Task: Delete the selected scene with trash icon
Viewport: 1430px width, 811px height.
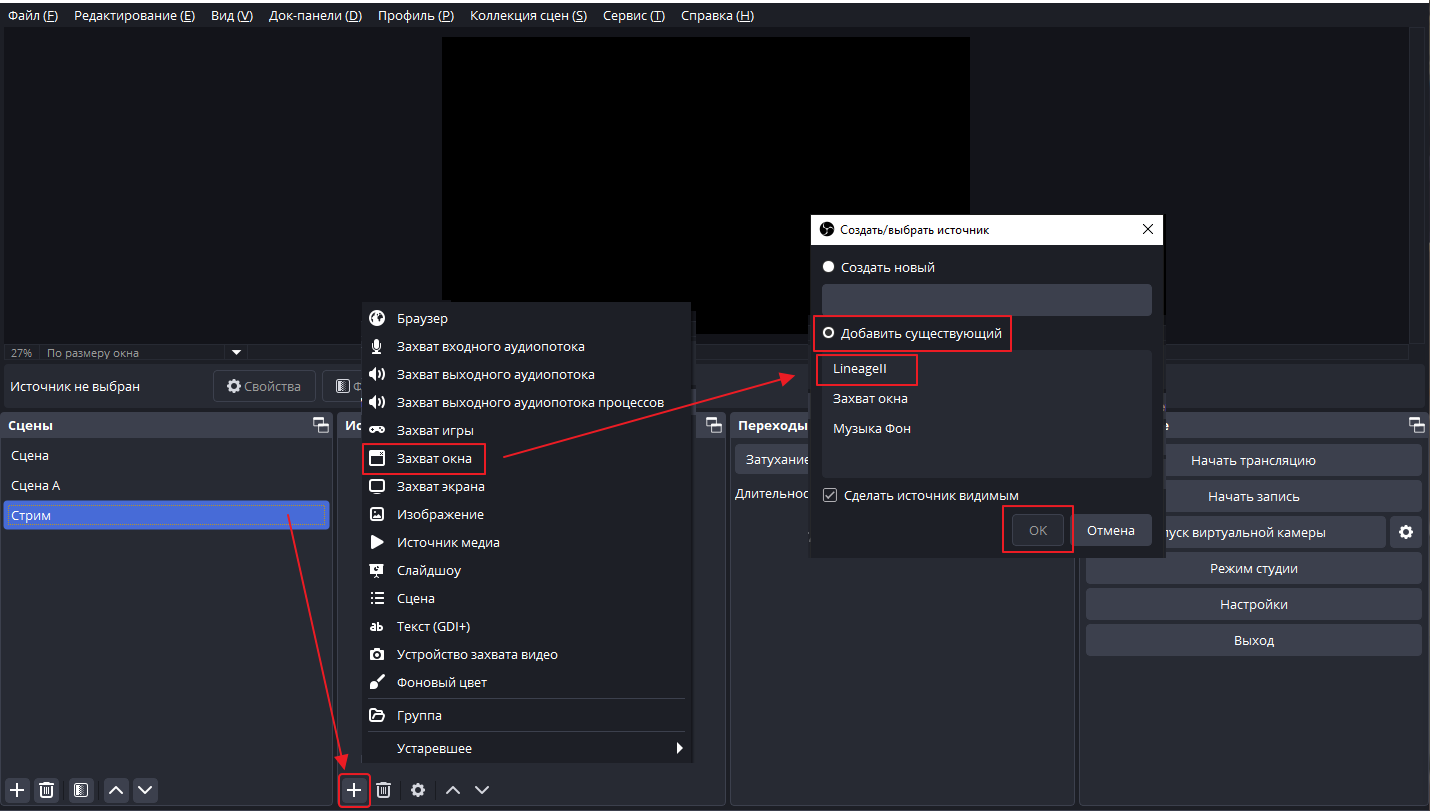Action: coord(46,790)
